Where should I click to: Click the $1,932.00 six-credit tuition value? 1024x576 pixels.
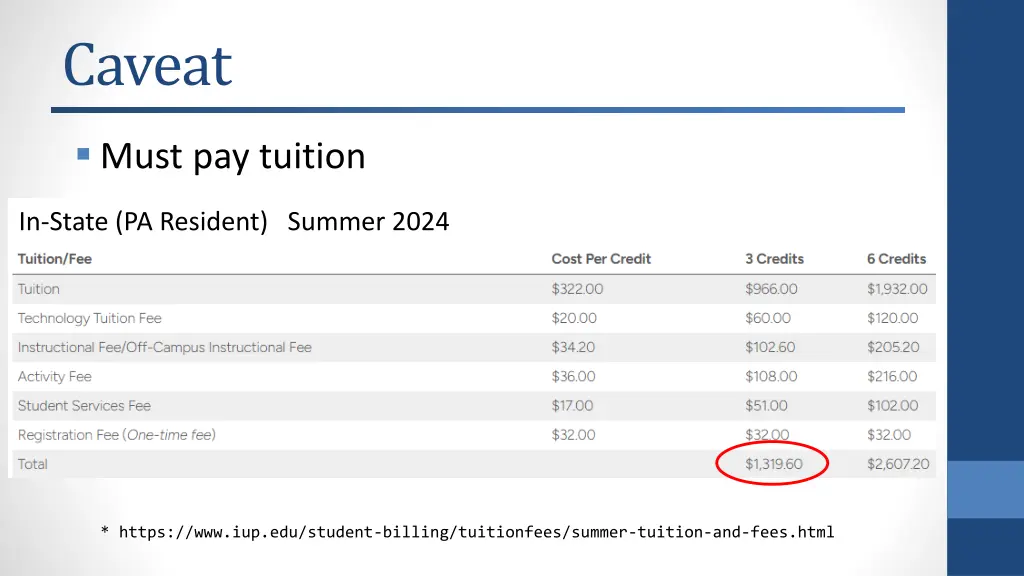coord(897,289)
